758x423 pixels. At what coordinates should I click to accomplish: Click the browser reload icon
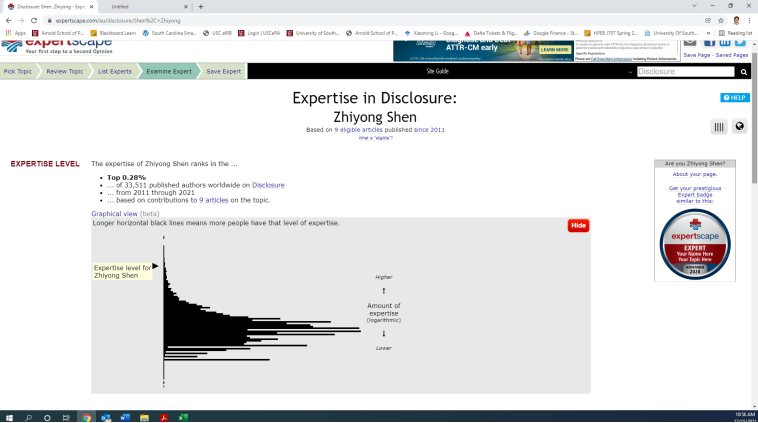coord(34,20)
